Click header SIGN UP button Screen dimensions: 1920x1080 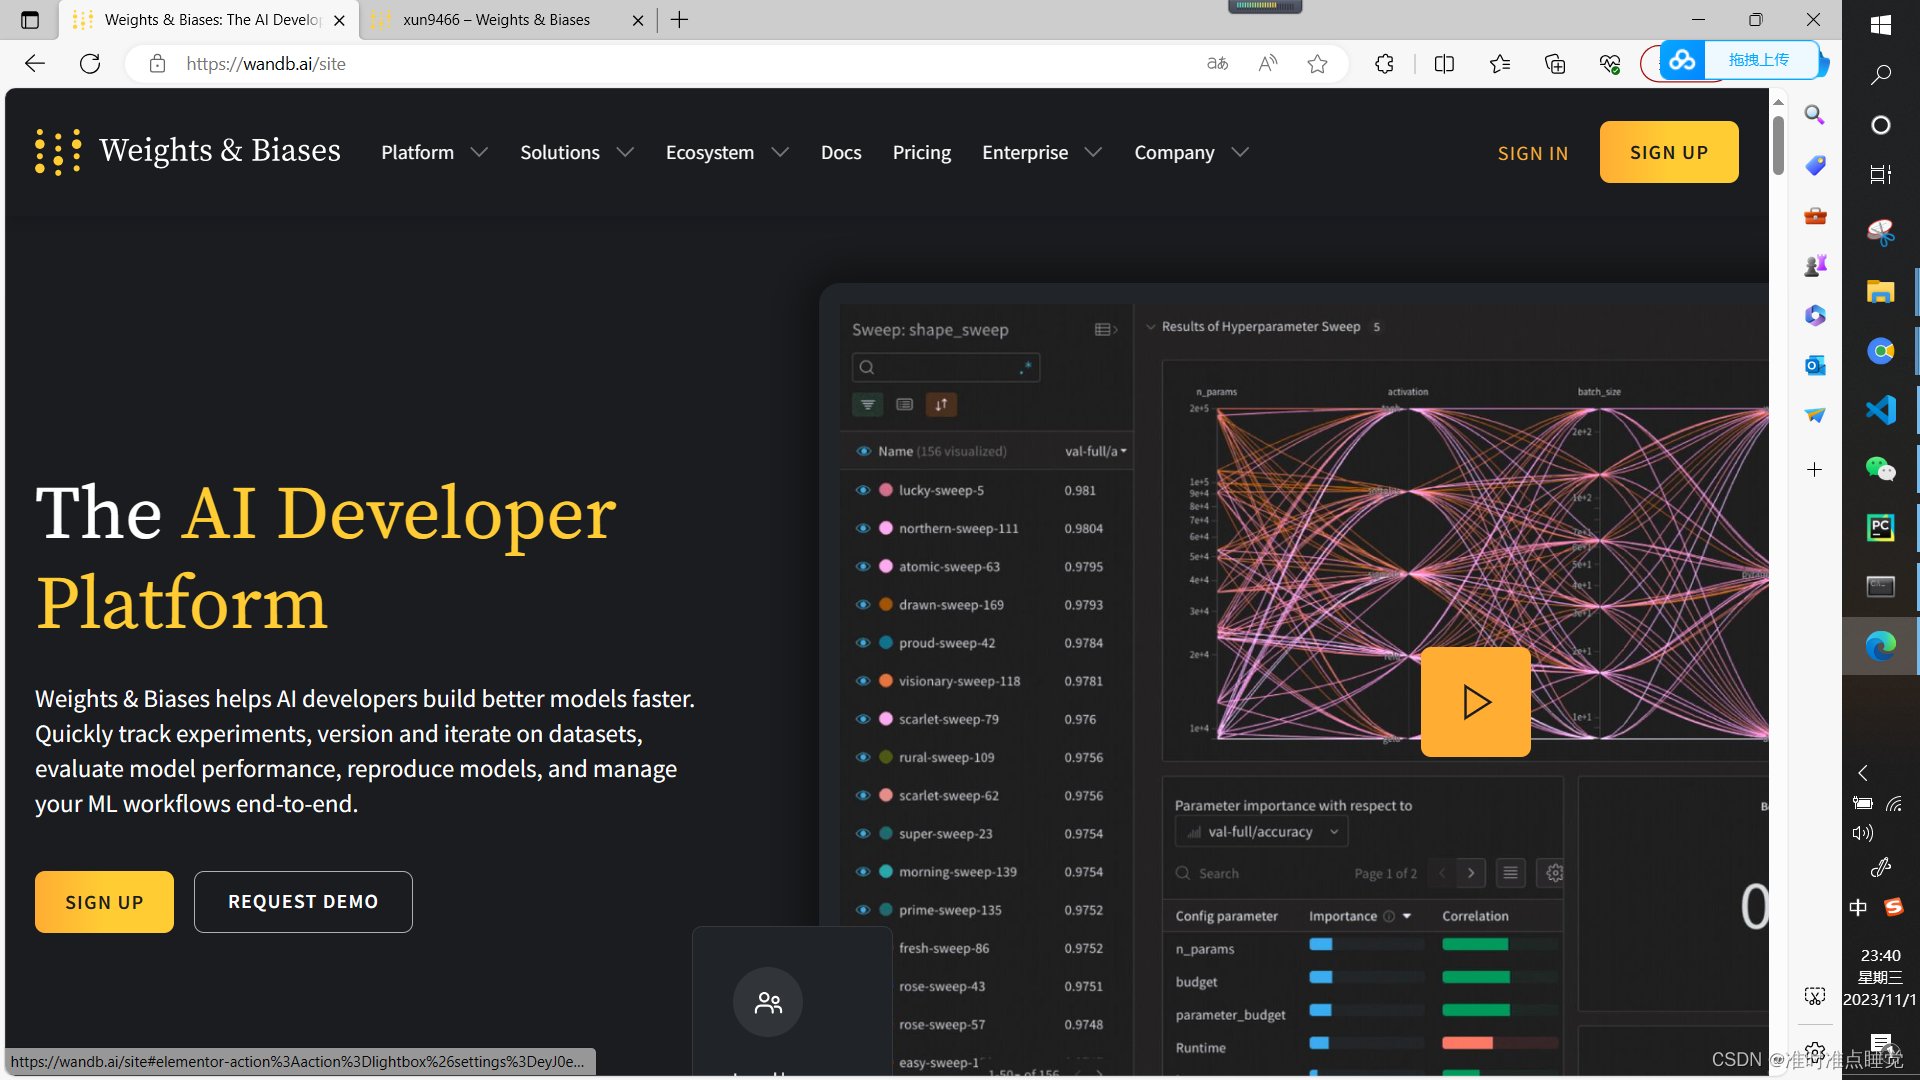tap(1669, 152)
